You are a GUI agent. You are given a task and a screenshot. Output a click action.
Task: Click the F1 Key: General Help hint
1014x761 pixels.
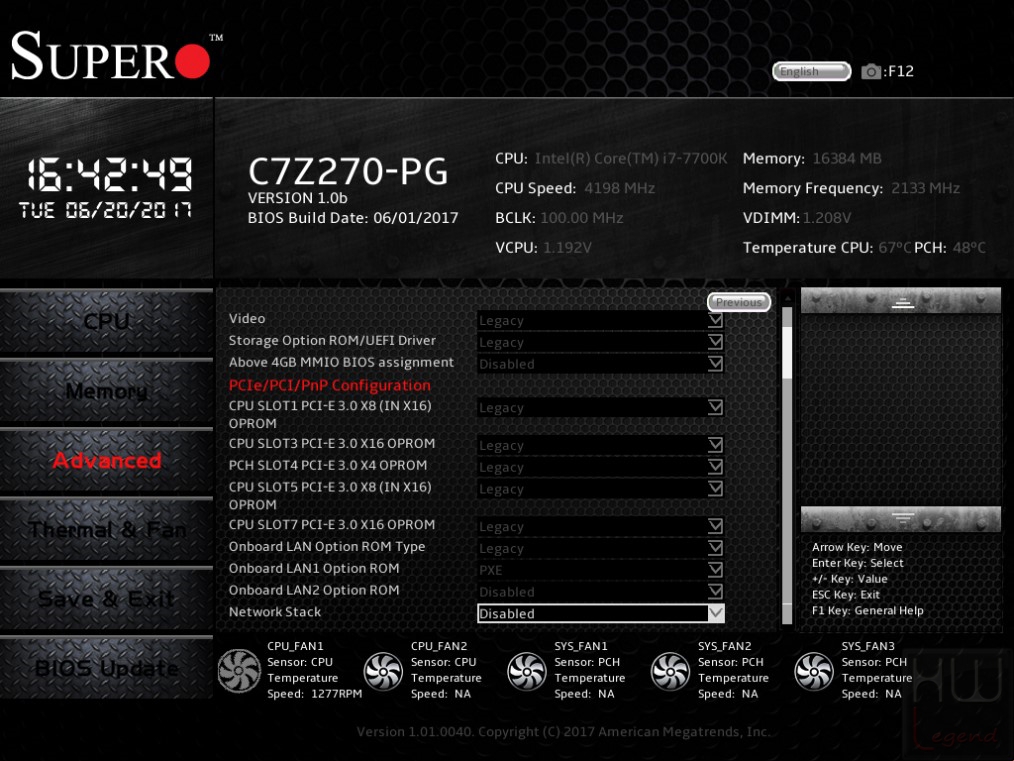pos(868,610)
